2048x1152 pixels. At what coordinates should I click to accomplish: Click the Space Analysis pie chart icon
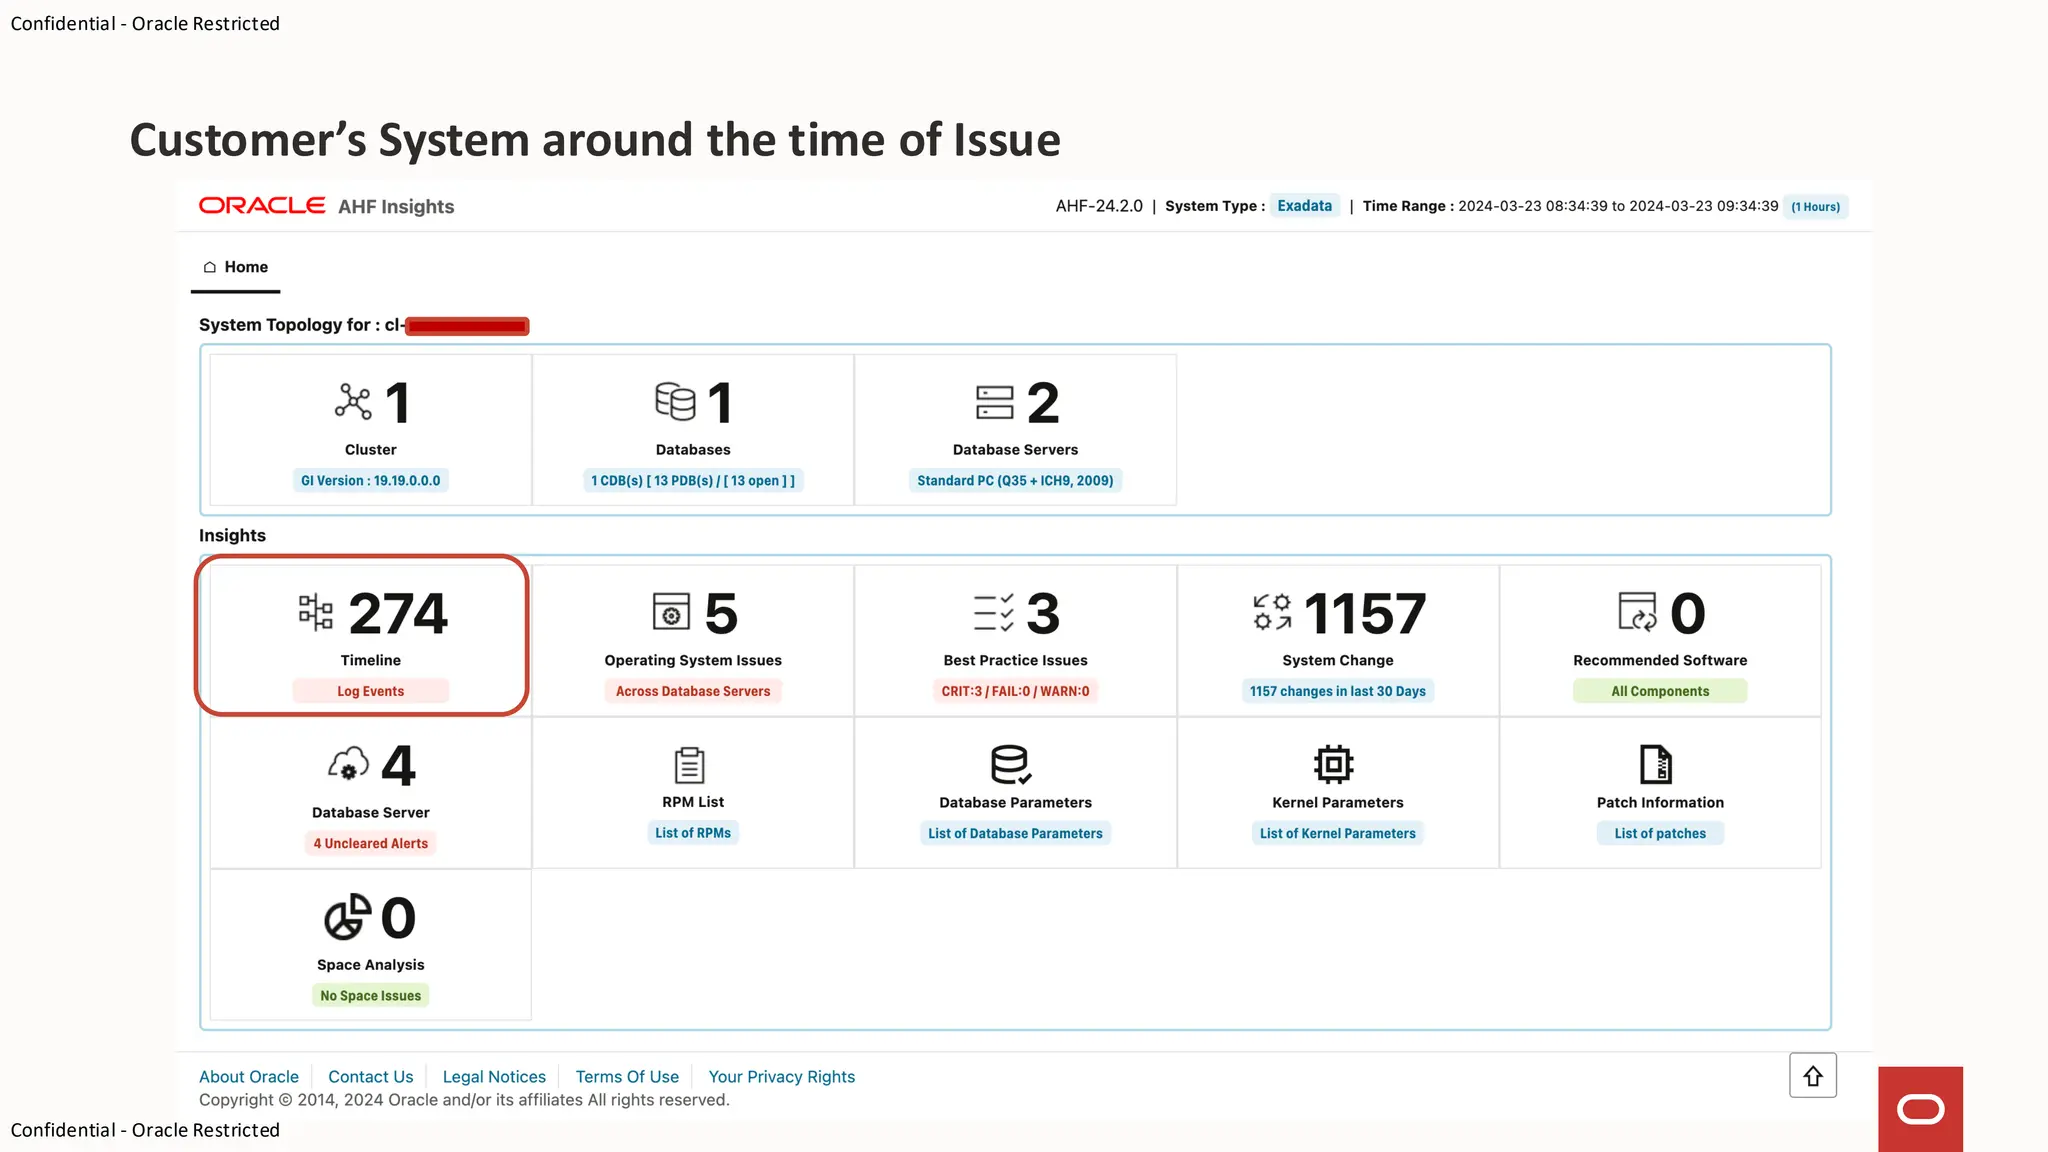point(347,917)
